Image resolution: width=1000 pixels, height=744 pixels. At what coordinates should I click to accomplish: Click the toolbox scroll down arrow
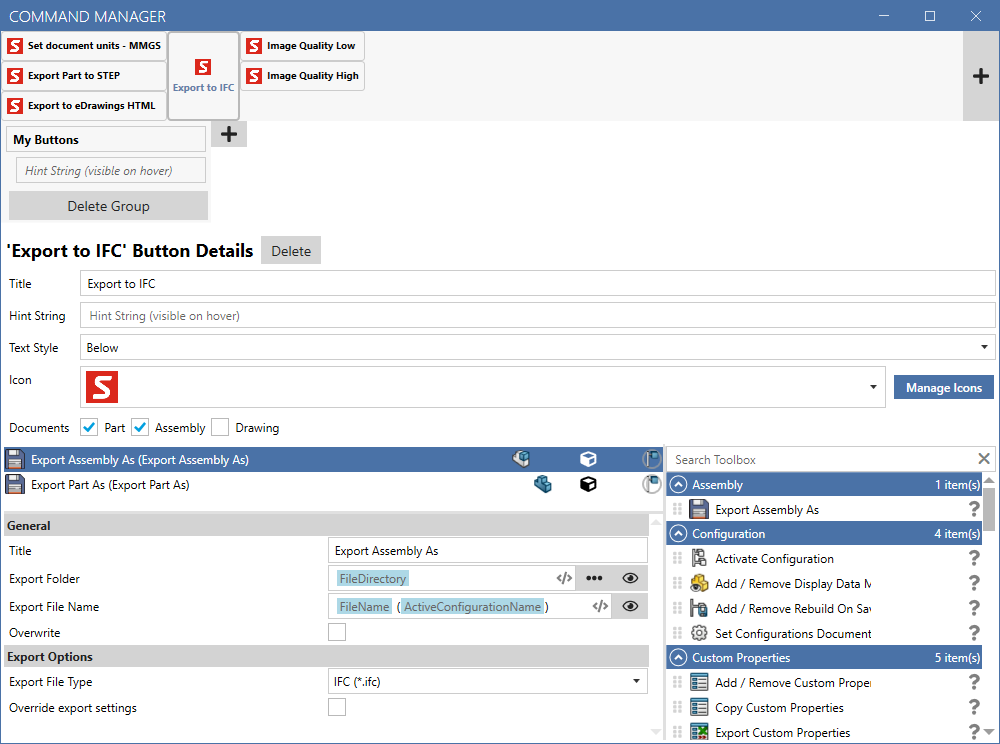(989, 732)
